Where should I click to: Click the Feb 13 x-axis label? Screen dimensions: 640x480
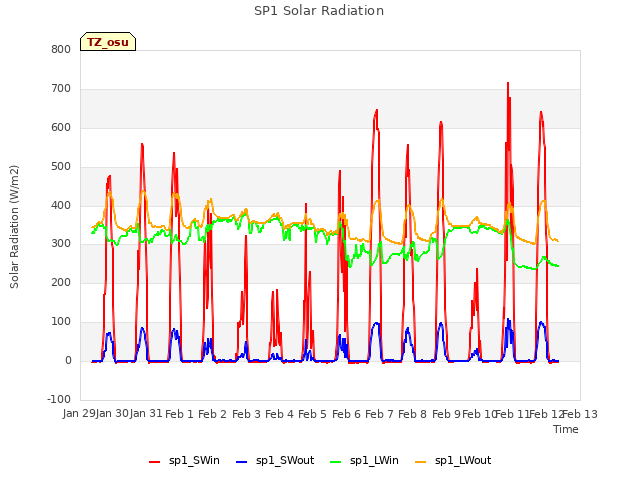pos(580,414)
